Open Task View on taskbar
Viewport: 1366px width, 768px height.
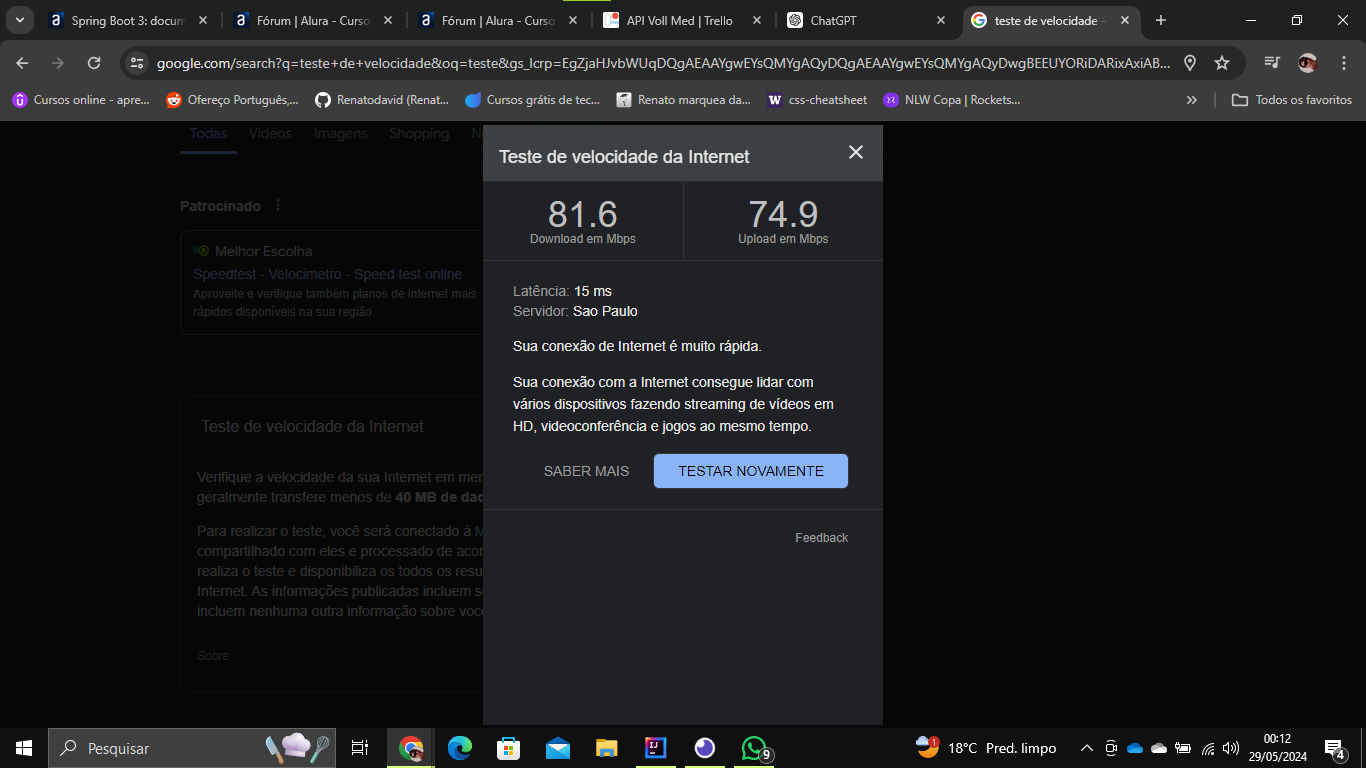click(x=360, y=748)
